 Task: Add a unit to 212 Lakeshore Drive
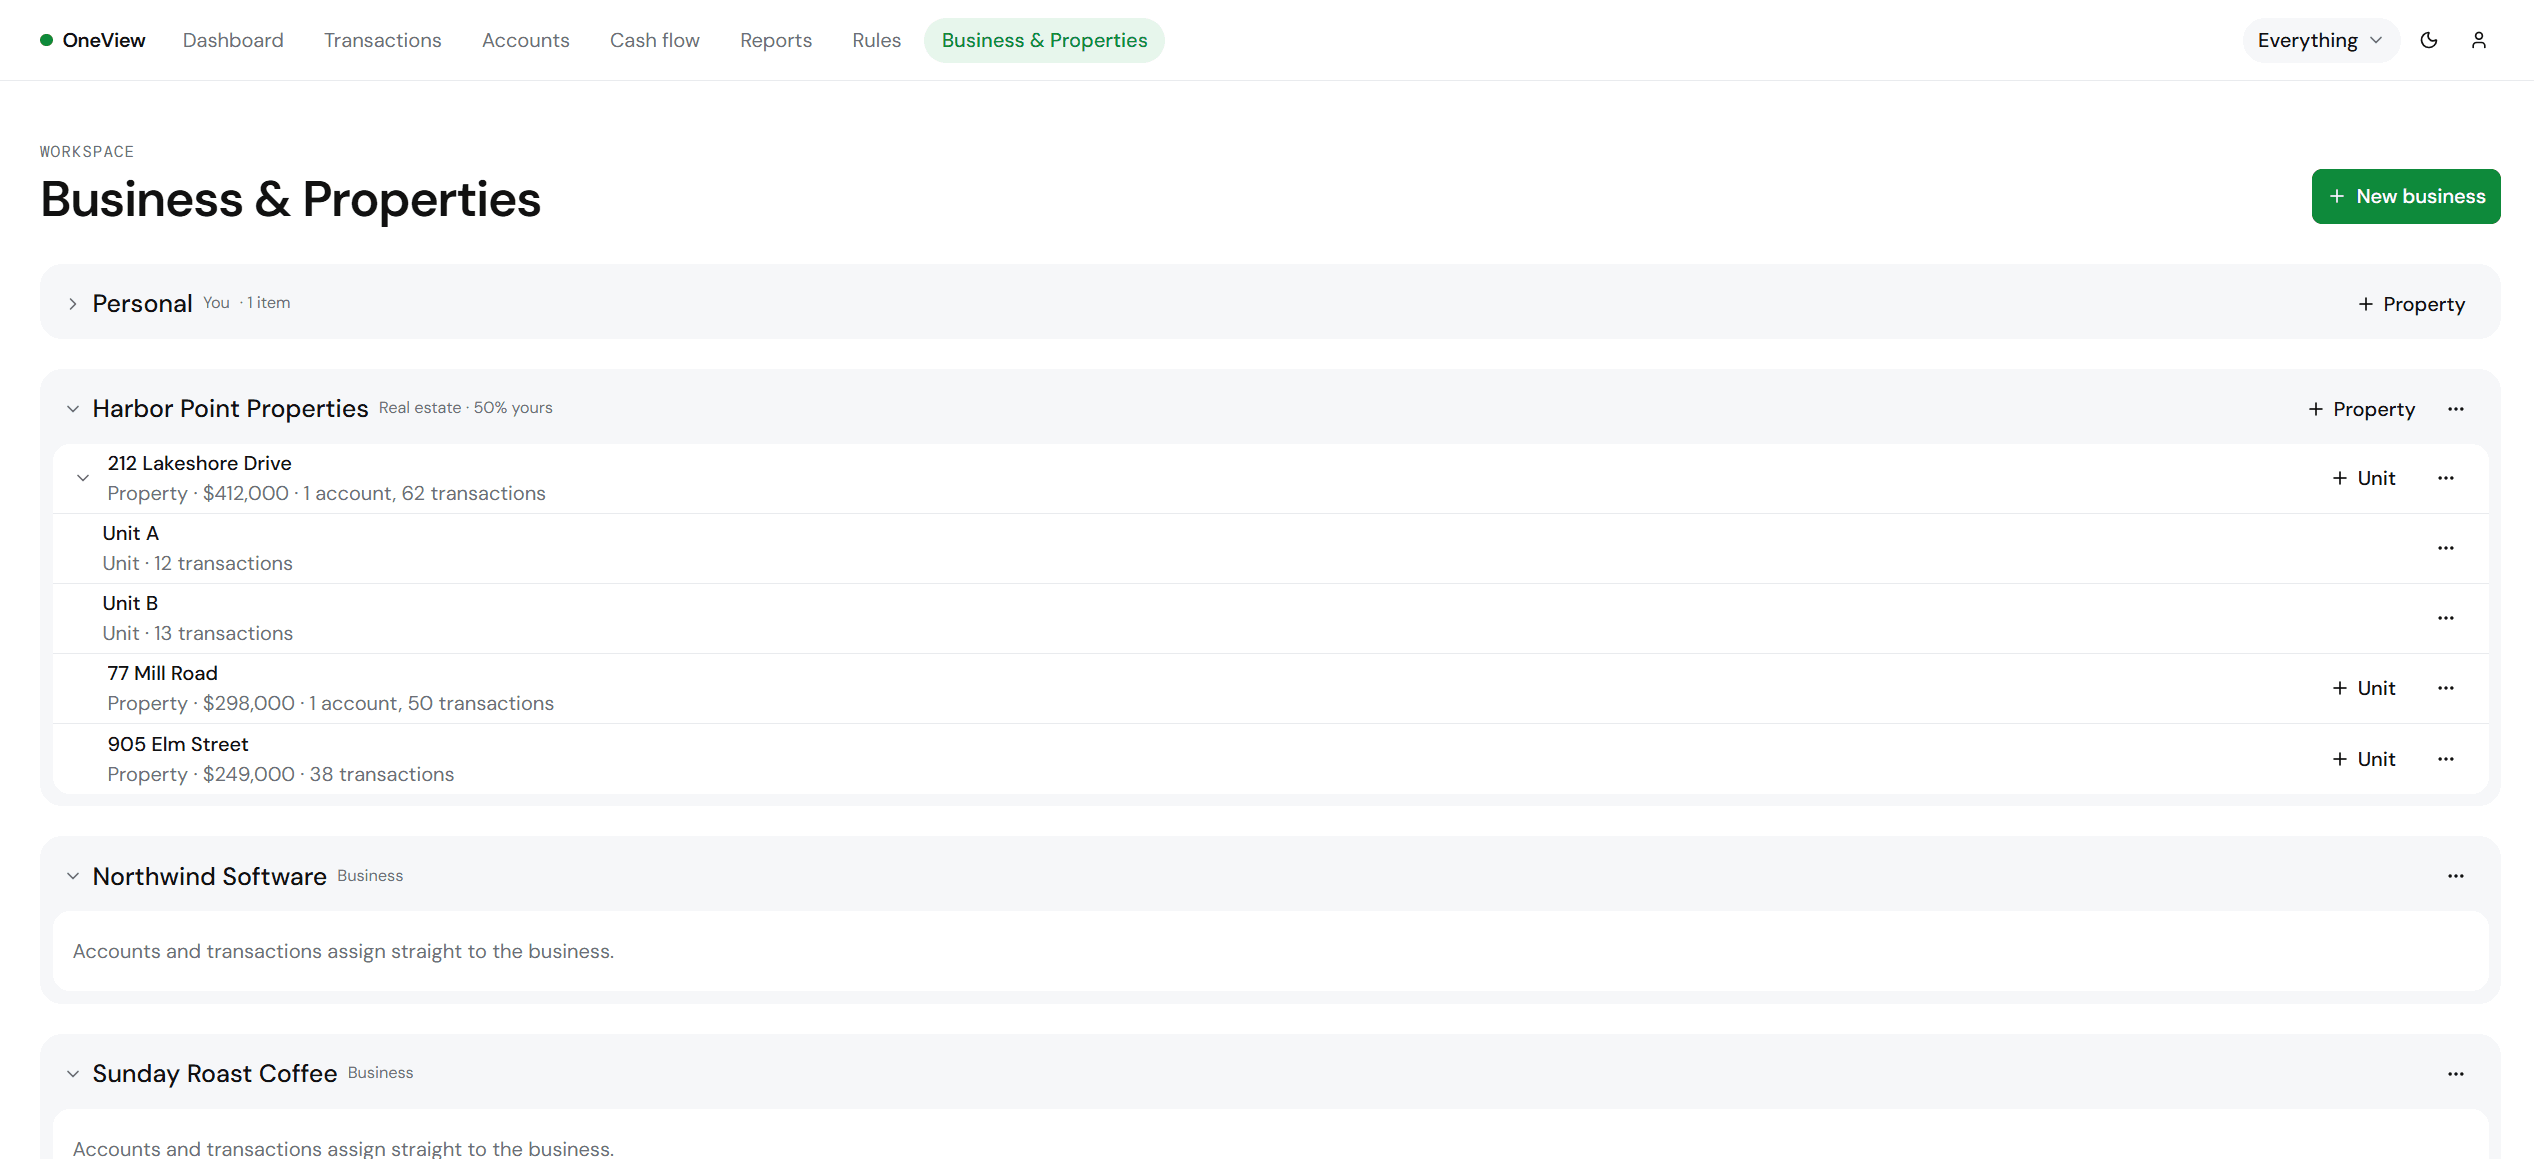2363,478
